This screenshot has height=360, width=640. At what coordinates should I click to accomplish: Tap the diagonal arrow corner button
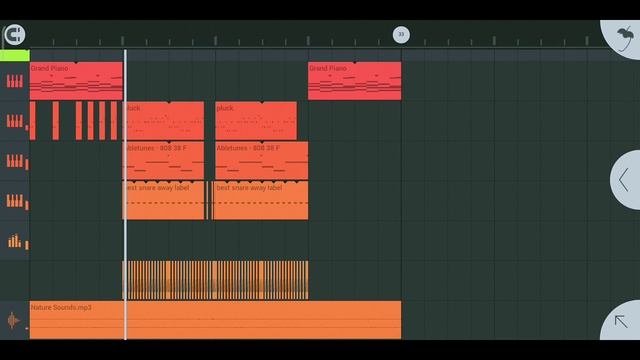[621, 322]
